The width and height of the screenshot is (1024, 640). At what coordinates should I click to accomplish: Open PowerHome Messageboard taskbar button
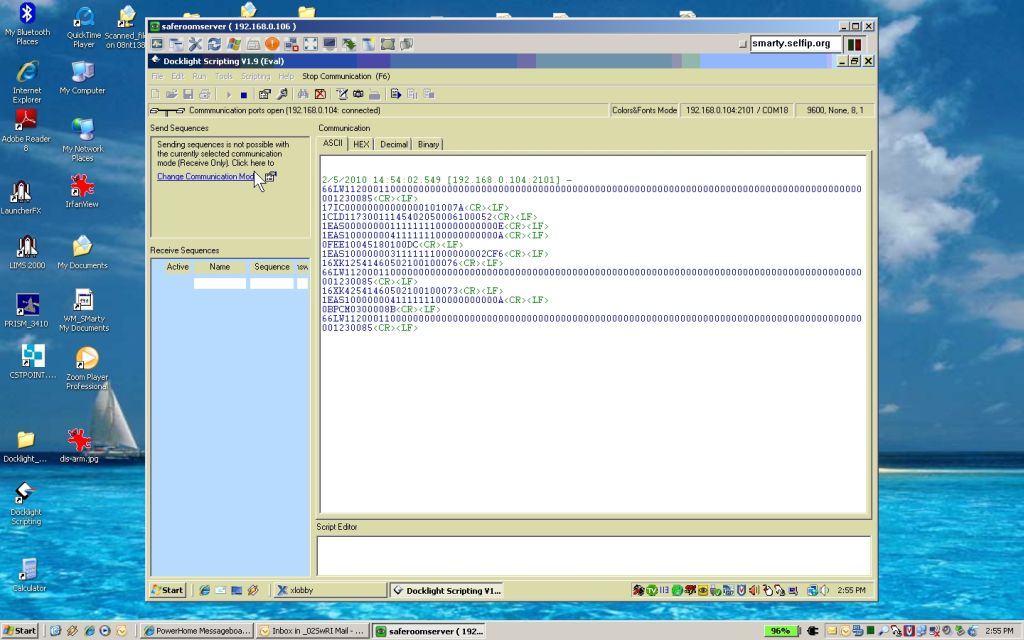(x=197, y=631)
